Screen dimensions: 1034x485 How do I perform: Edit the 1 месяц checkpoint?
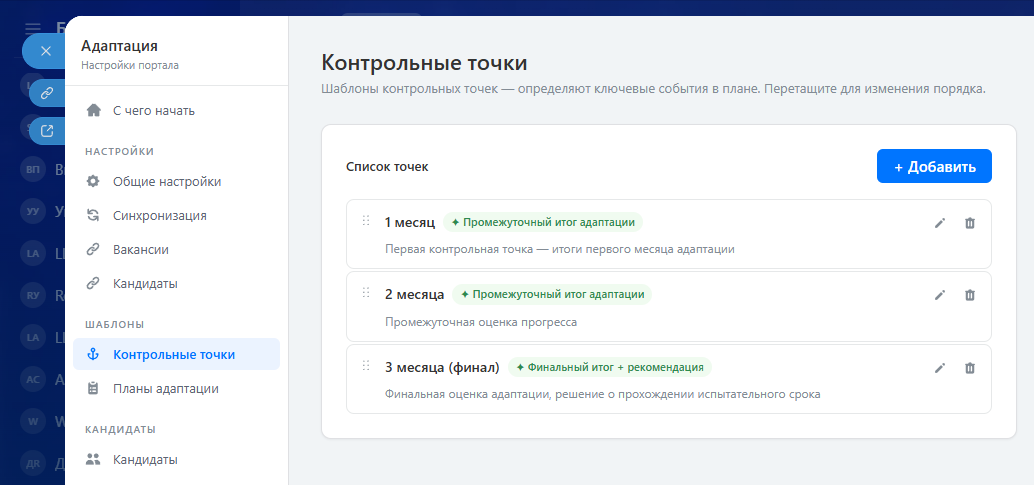[940, 223]
